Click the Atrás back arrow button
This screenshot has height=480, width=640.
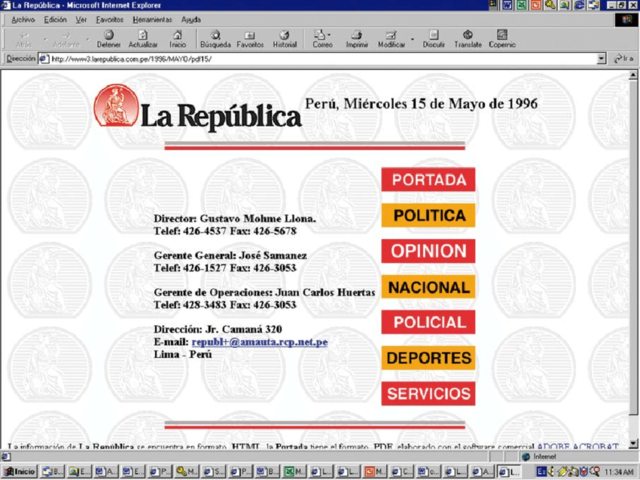click(24, 39)
